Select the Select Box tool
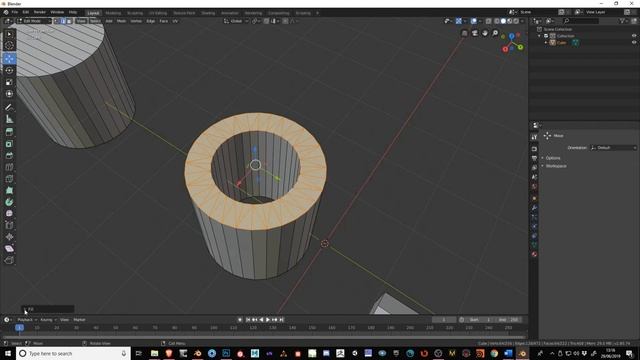Screen dimensions: 640x360 pos(9,34)
